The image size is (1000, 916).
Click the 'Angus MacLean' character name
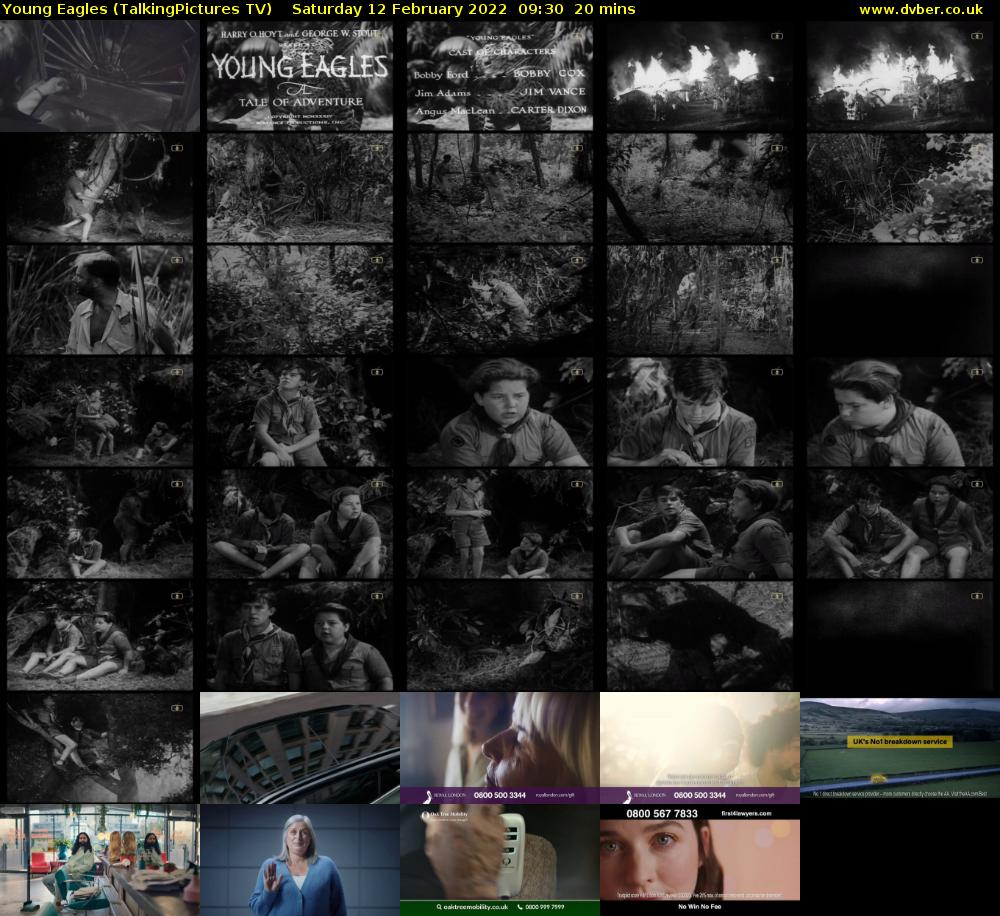tap(455, 111)
